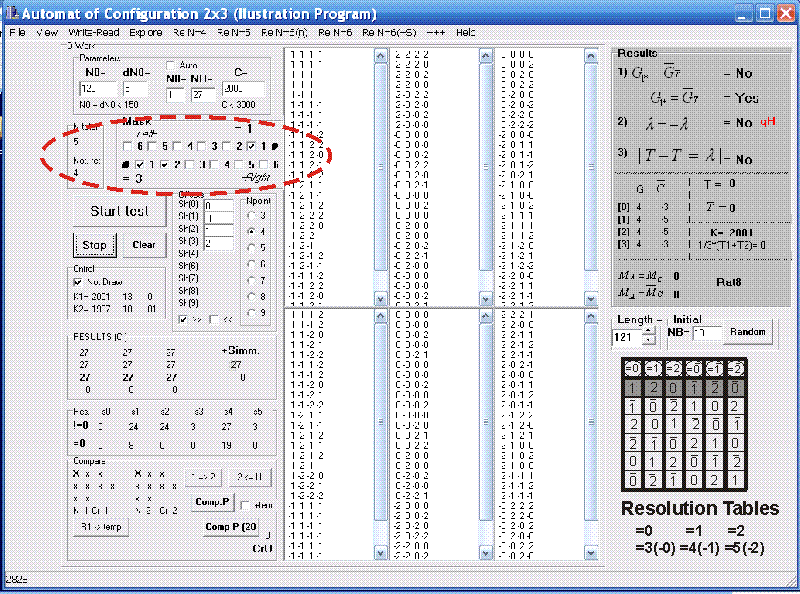Click the Stop button
The image size is (800, 594).
point(94,245)
